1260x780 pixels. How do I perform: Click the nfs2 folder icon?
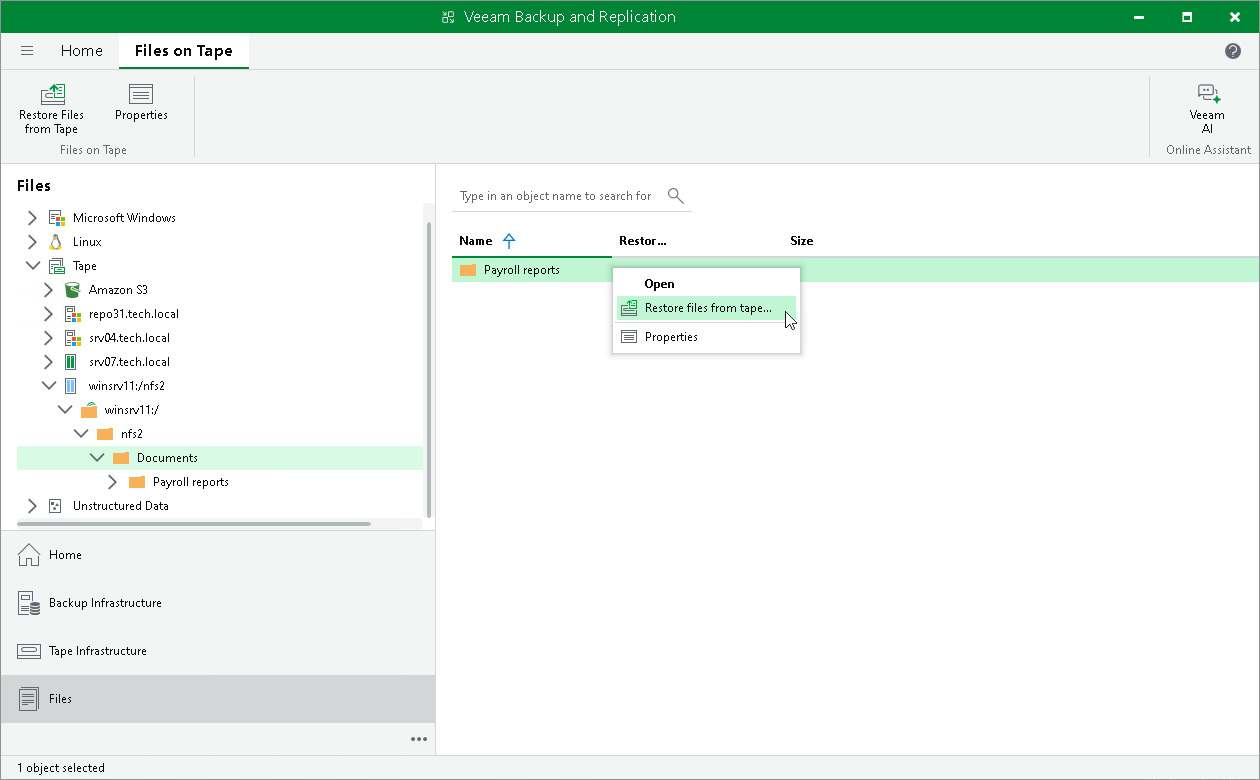coord(105,433)
